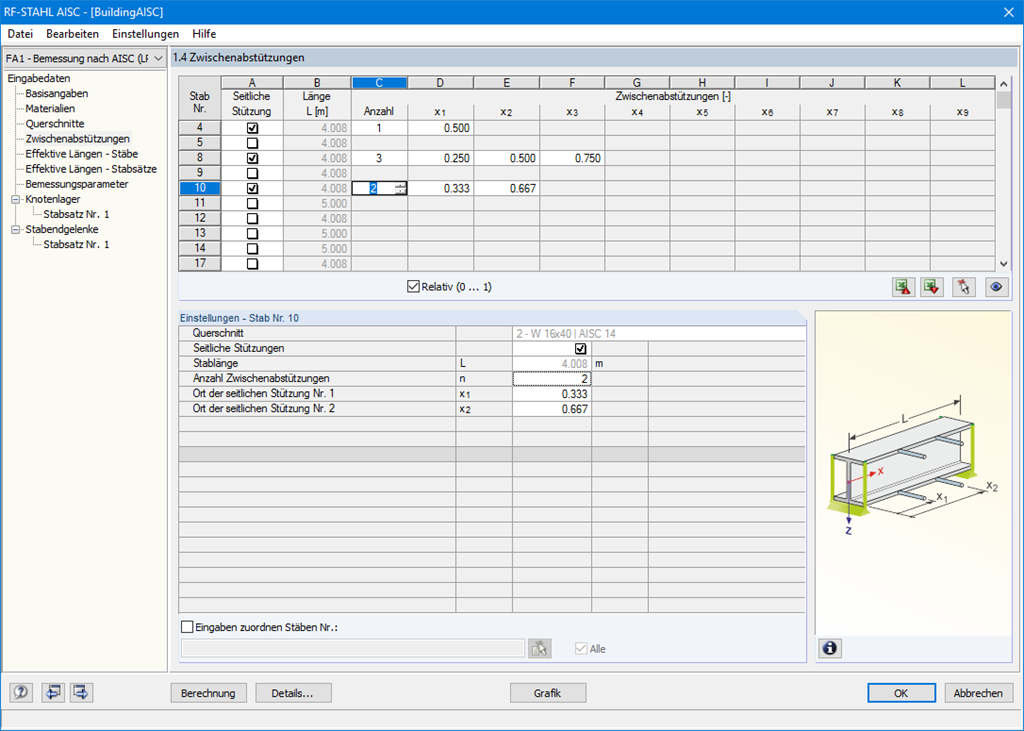Collapse the Knotenlager tree node
This screenshot has height=731, width=1024.
[16, 199]
